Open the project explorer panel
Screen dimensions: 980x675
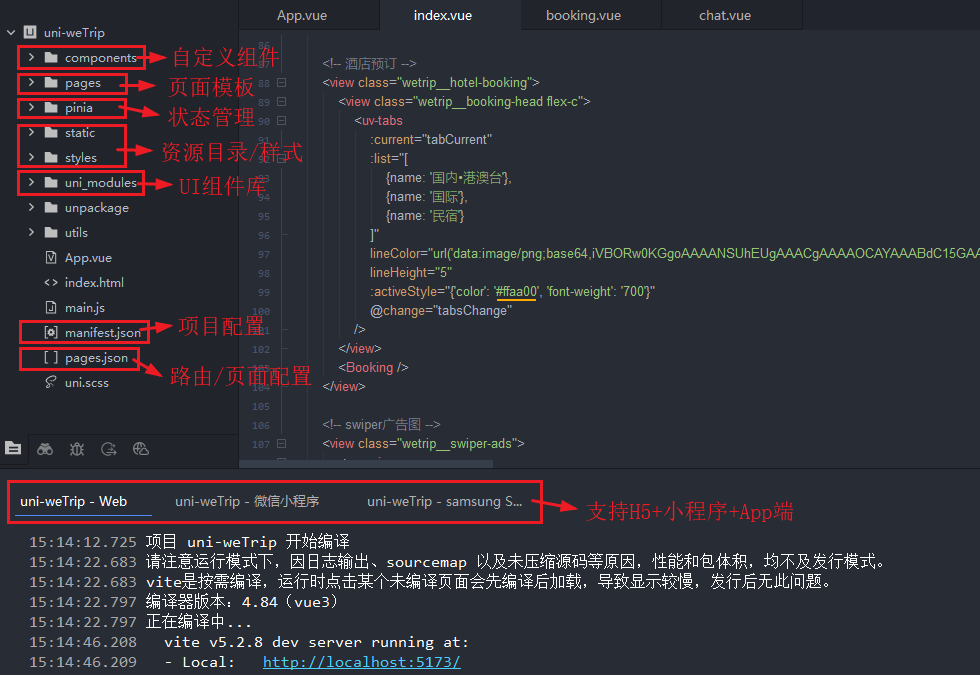click(13, 449)
